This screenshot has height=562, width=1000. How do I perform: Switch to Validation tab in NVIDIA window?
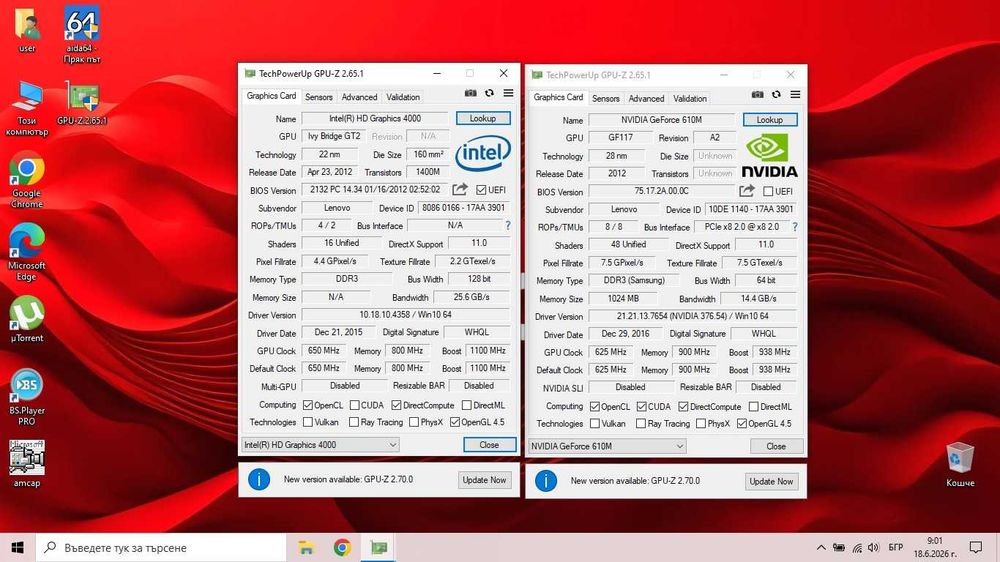click(690, 98)
